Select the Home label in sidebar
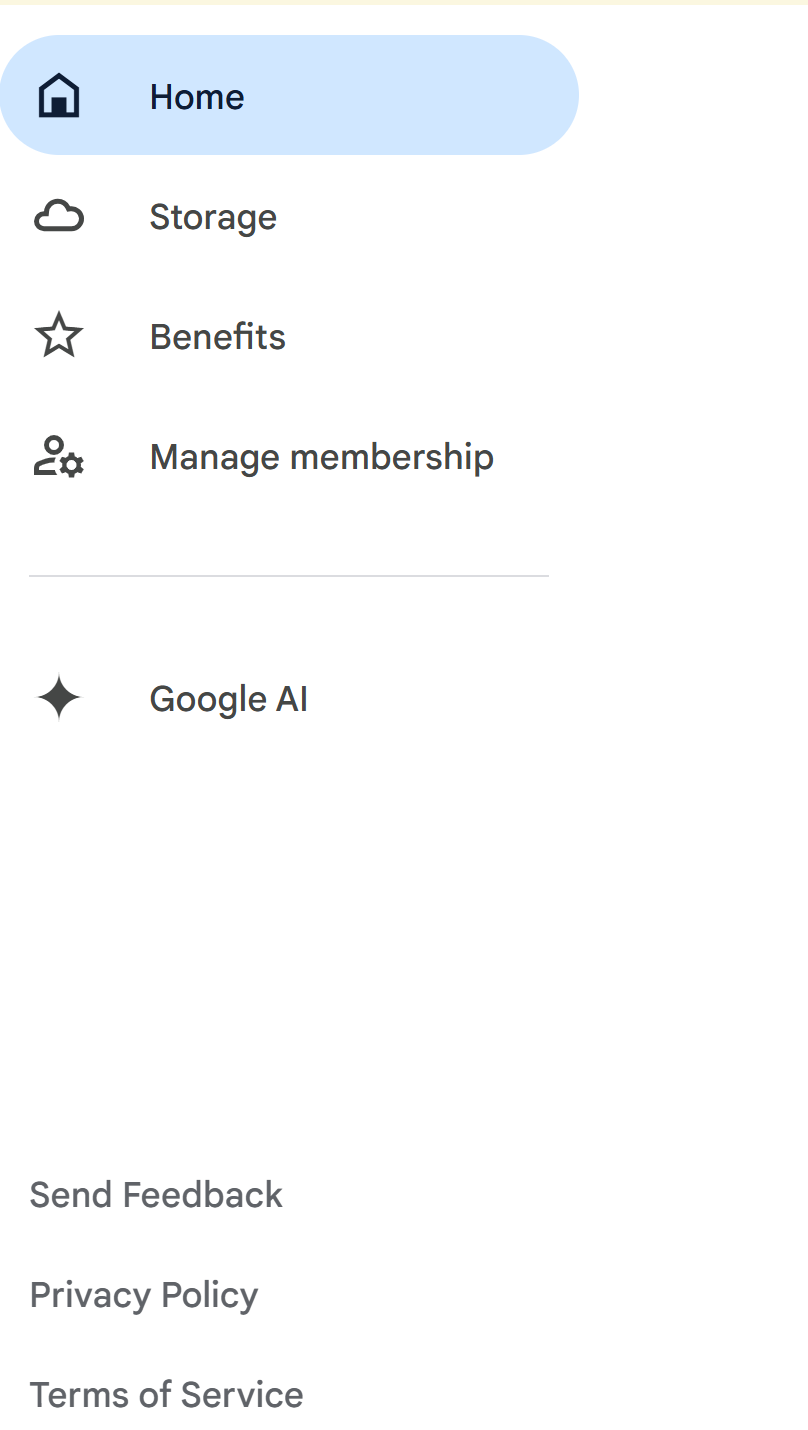This screenshot has width=808, height=1430. pos(197,97)
